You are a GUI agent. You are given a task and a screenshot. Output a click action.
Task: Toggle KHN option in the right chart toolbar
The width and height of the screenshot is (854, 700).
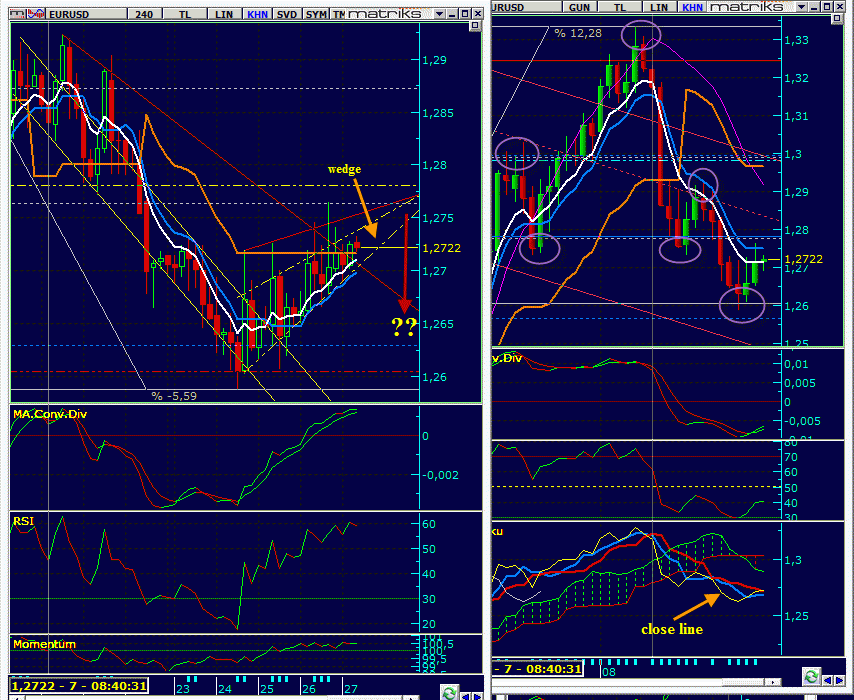click(691, 7)
